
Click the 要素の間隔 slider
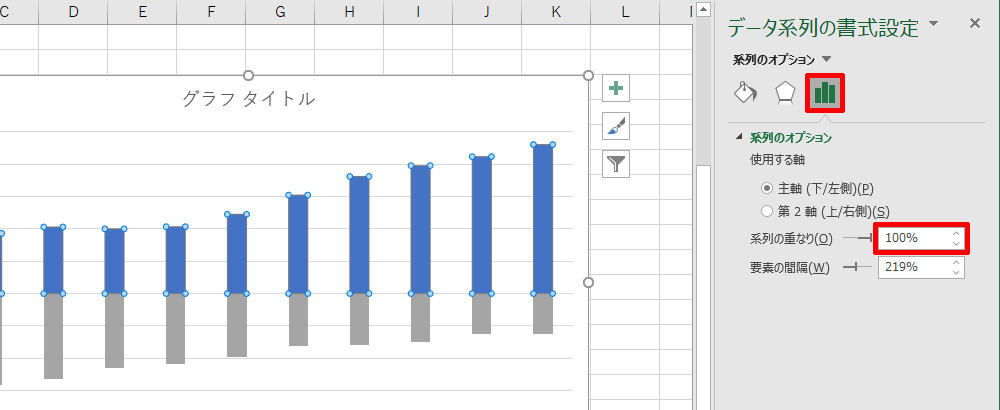point(857,267)
